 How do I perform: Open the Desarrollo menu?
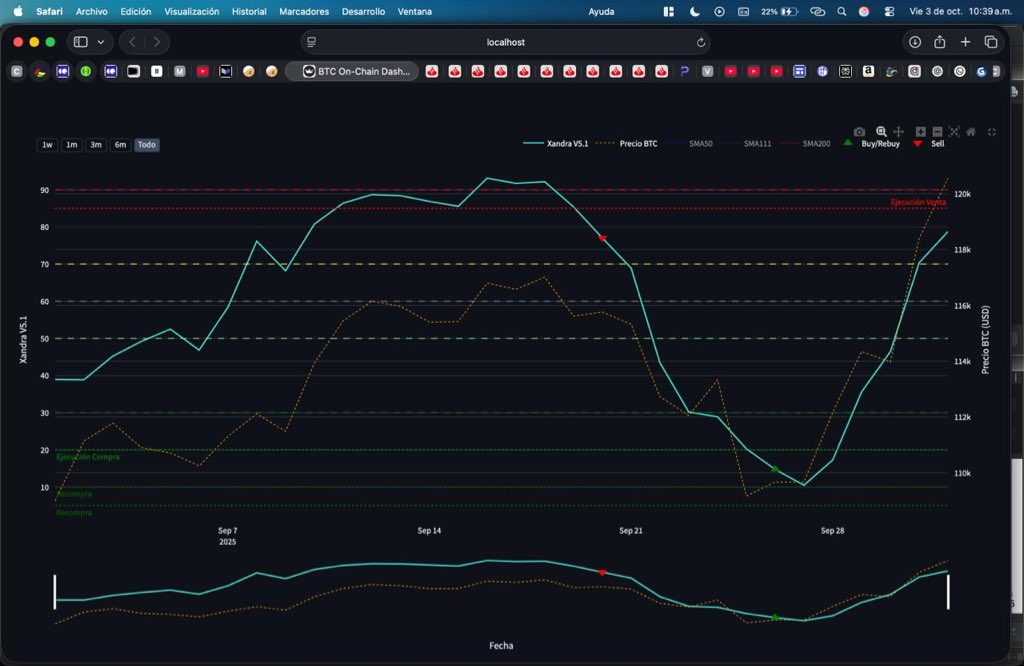(363, 12)
